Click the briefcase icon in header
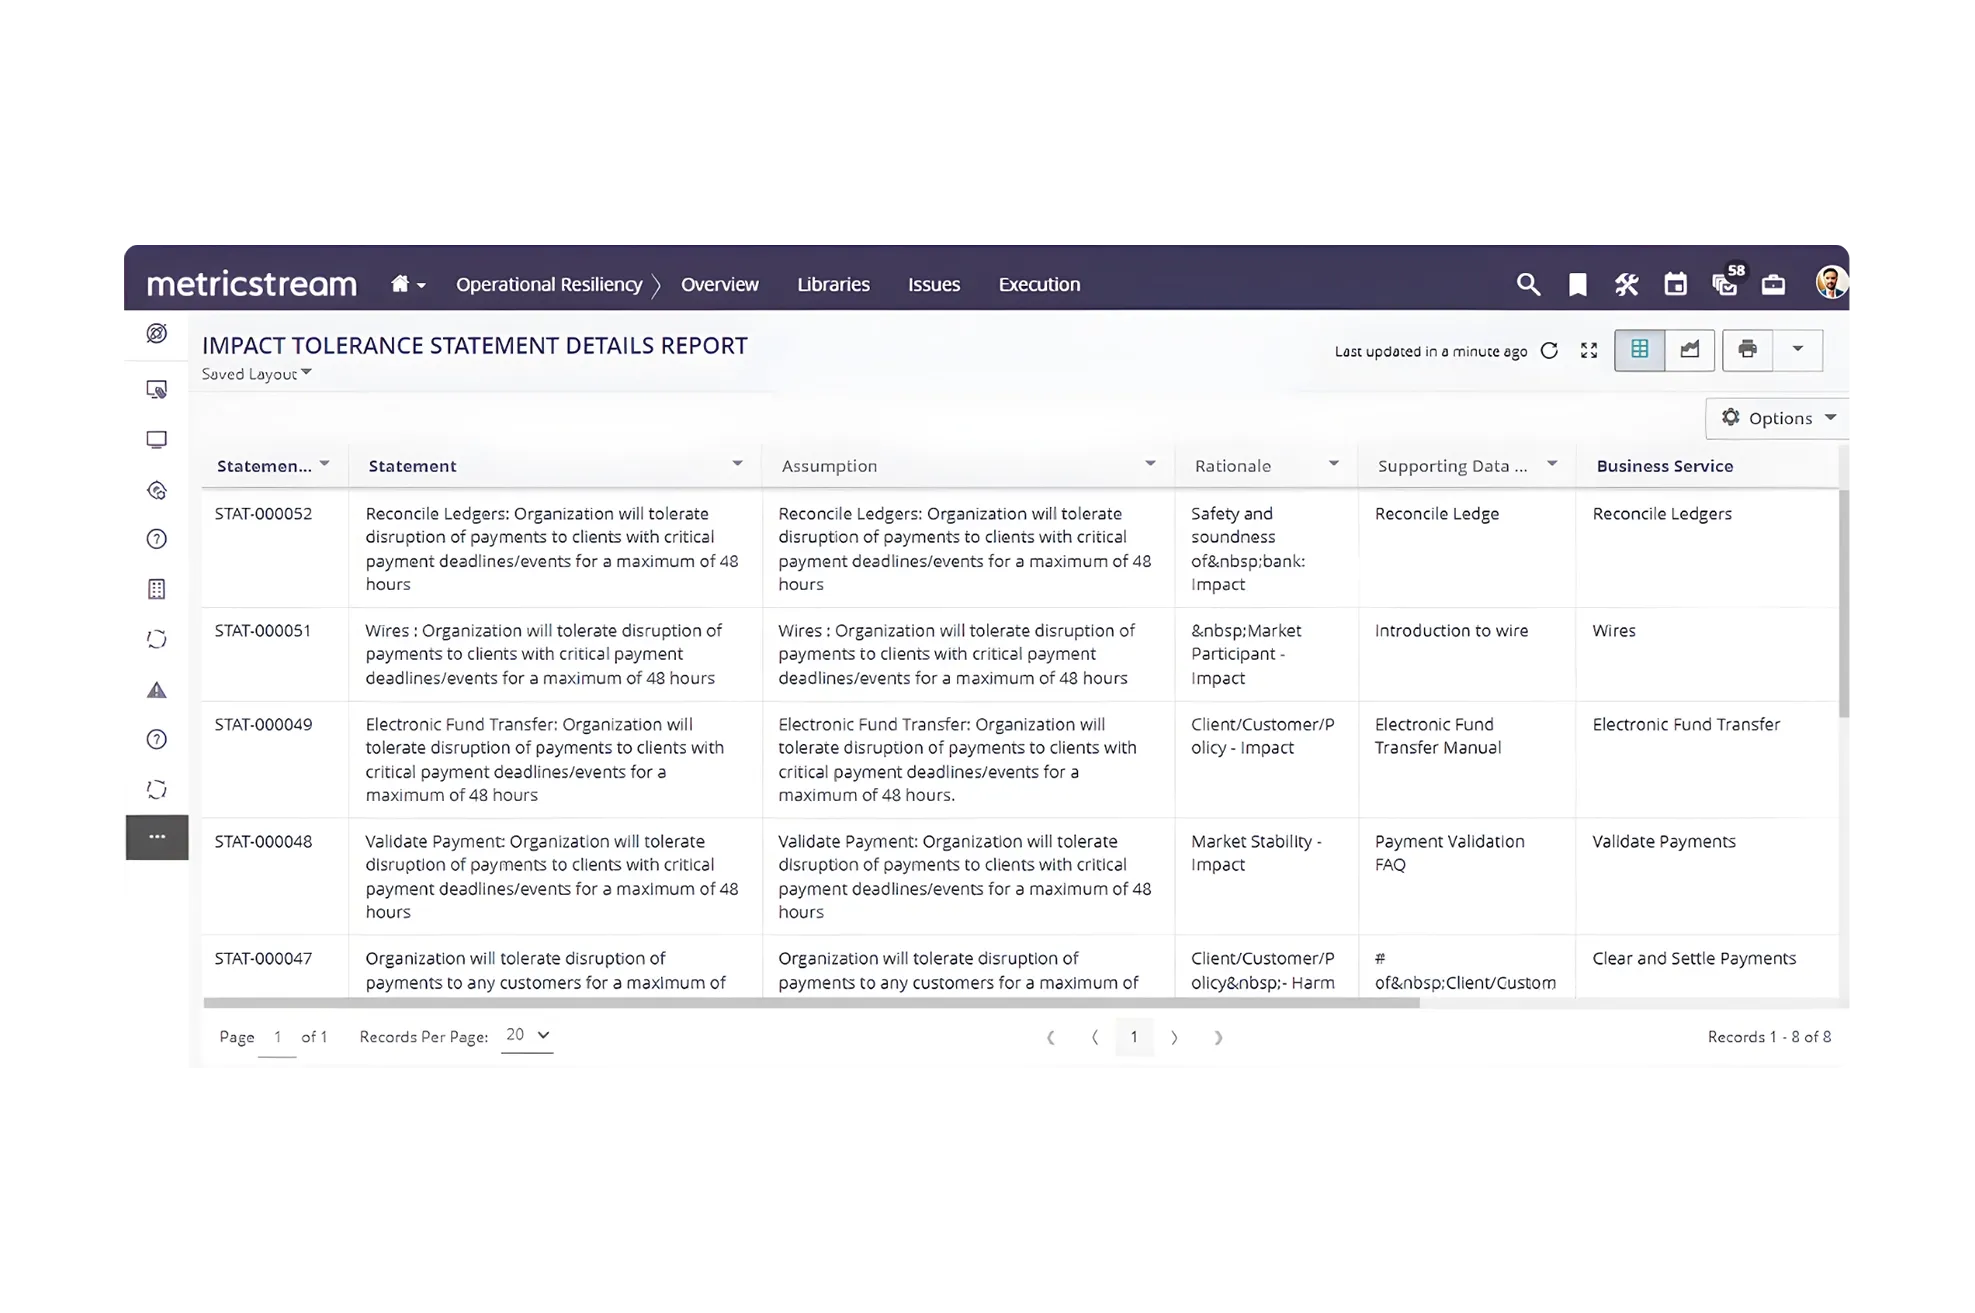Screen dimensions: 1975x1313 tap(1773, 285)
